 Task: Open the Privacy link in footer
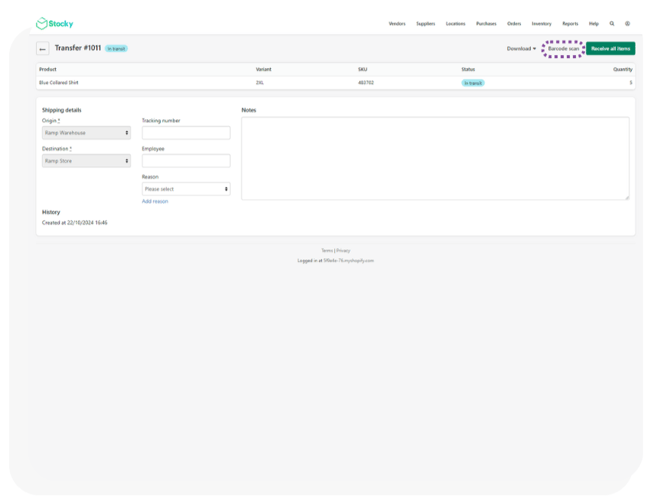[x=343, y=251]
